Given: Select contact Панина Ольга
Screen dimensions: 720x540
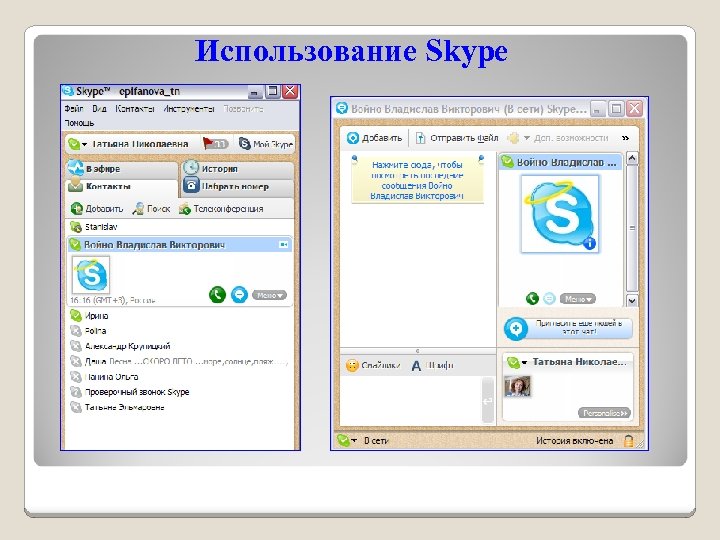Looking at the screenshot, I should click(180, 377).
